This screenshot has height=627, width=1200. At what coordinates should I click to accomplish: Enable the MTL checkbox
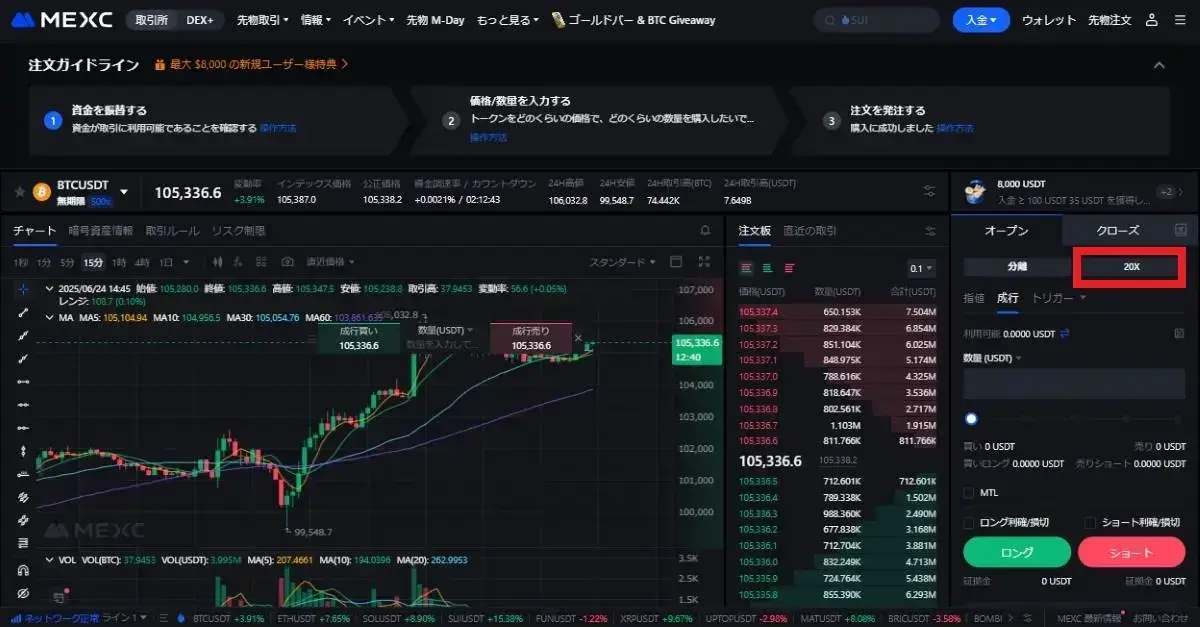click(x=968, y=492)
